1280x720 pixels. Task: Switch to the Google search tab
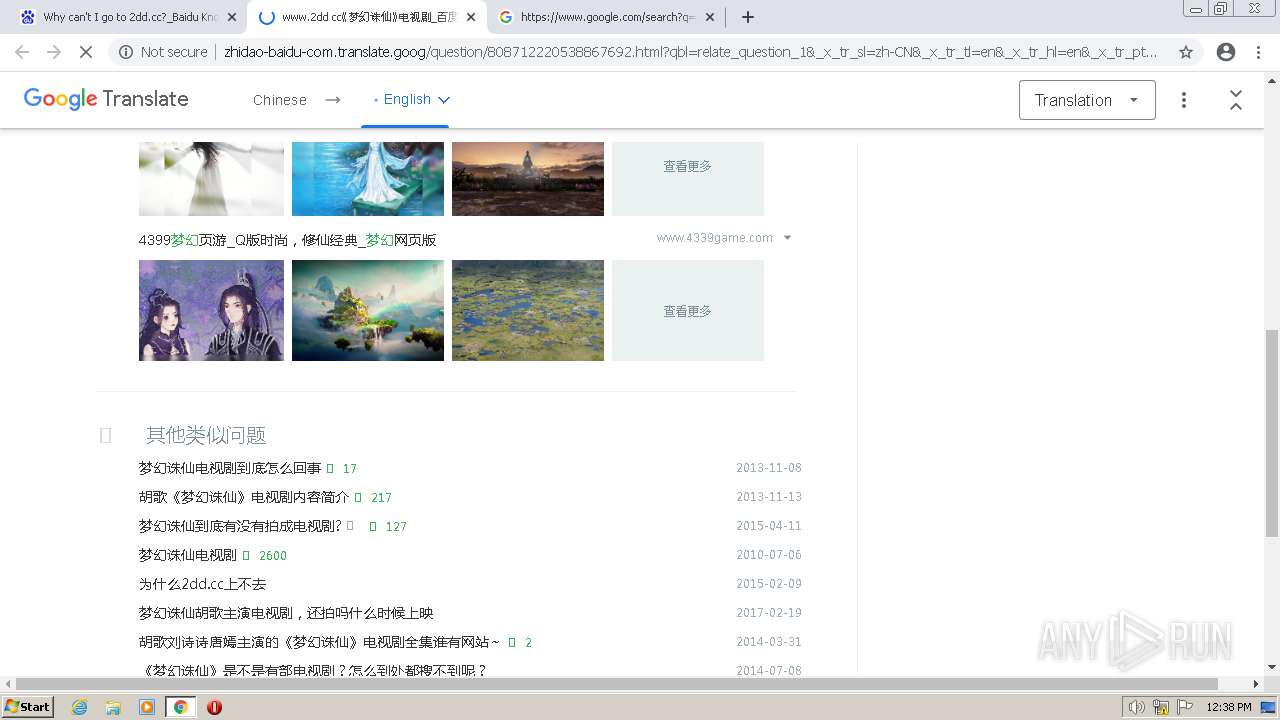pyautogui.click(x=606, y=17)
